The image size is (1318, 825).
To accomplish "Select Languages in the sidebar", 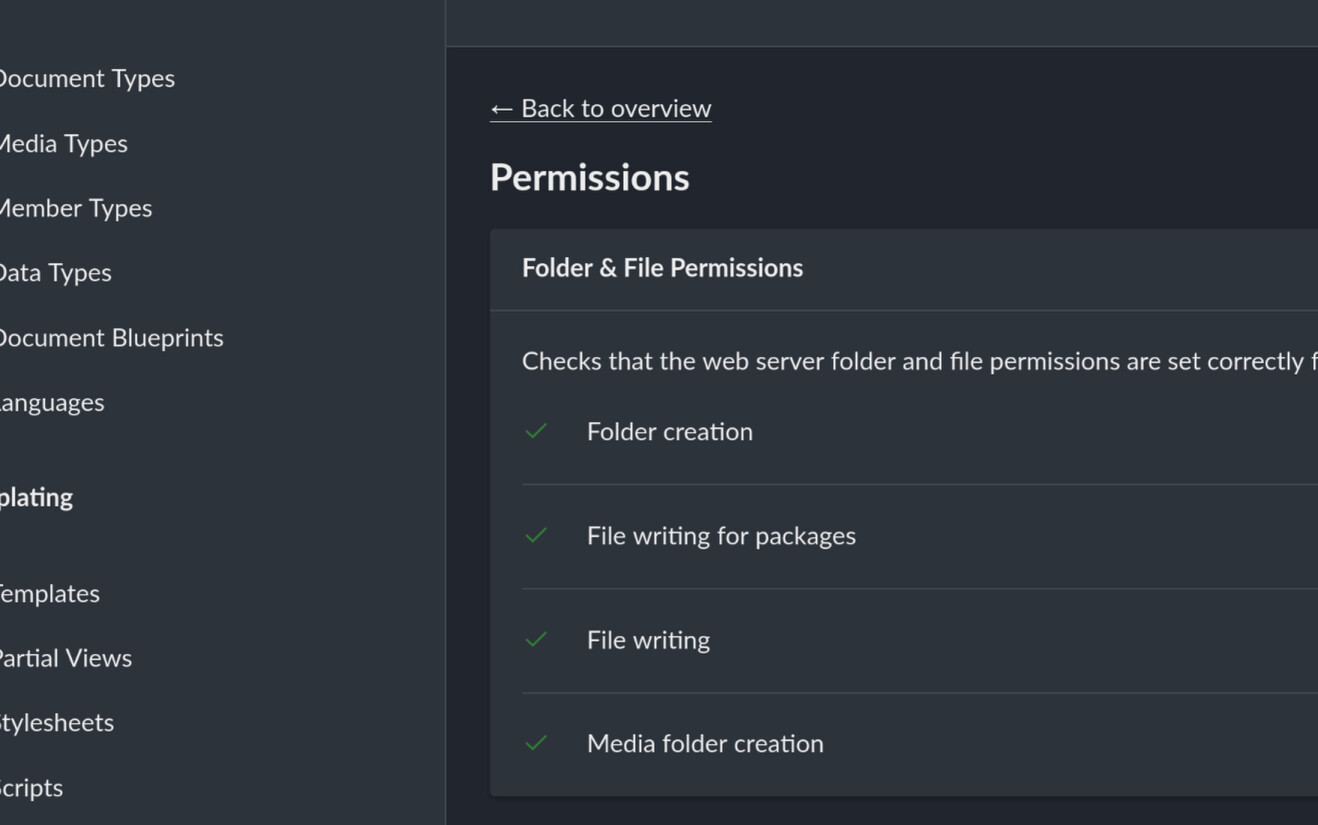I will coord(51,402).
